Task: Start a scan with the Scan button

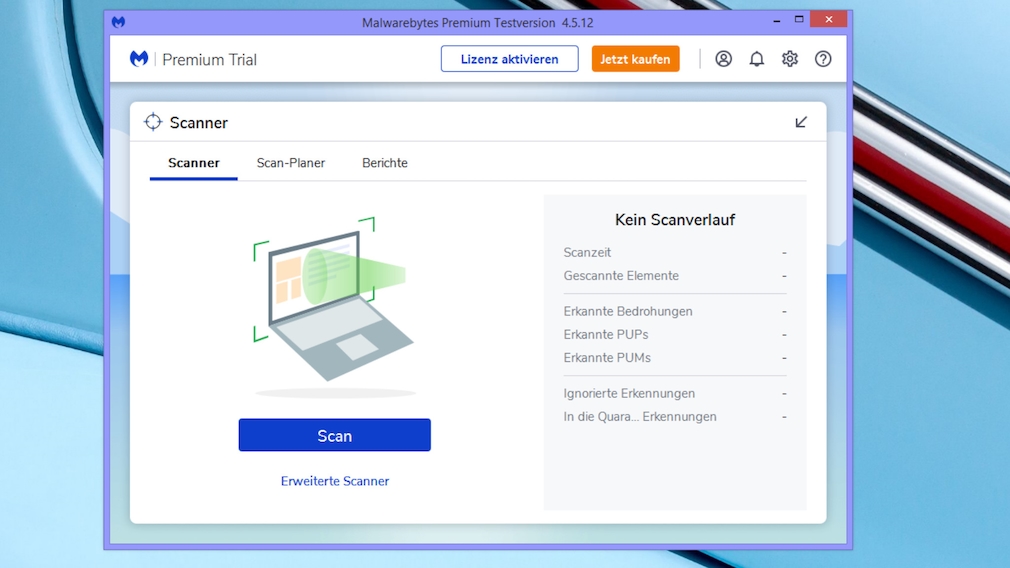Action: click(x=334, y=435)
